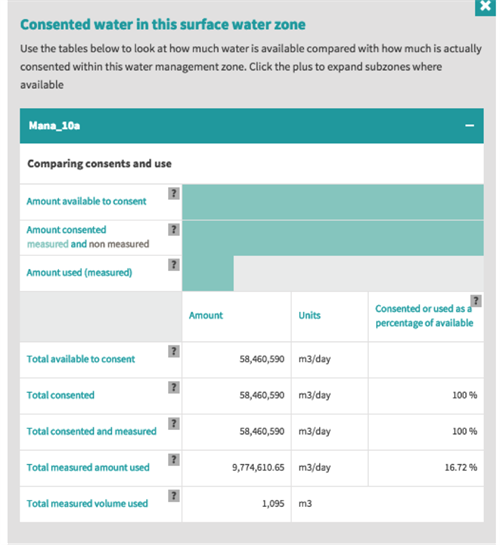Click the Mana_10a header bar
The width and height of the screenshot is (500, 545).
[252, 126]
